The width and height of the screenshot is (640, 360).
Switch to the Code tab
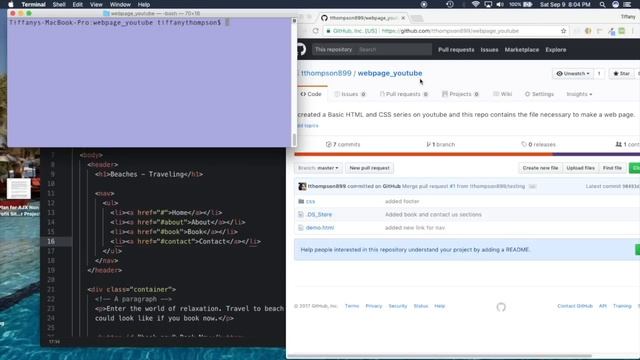click(311, 94)
